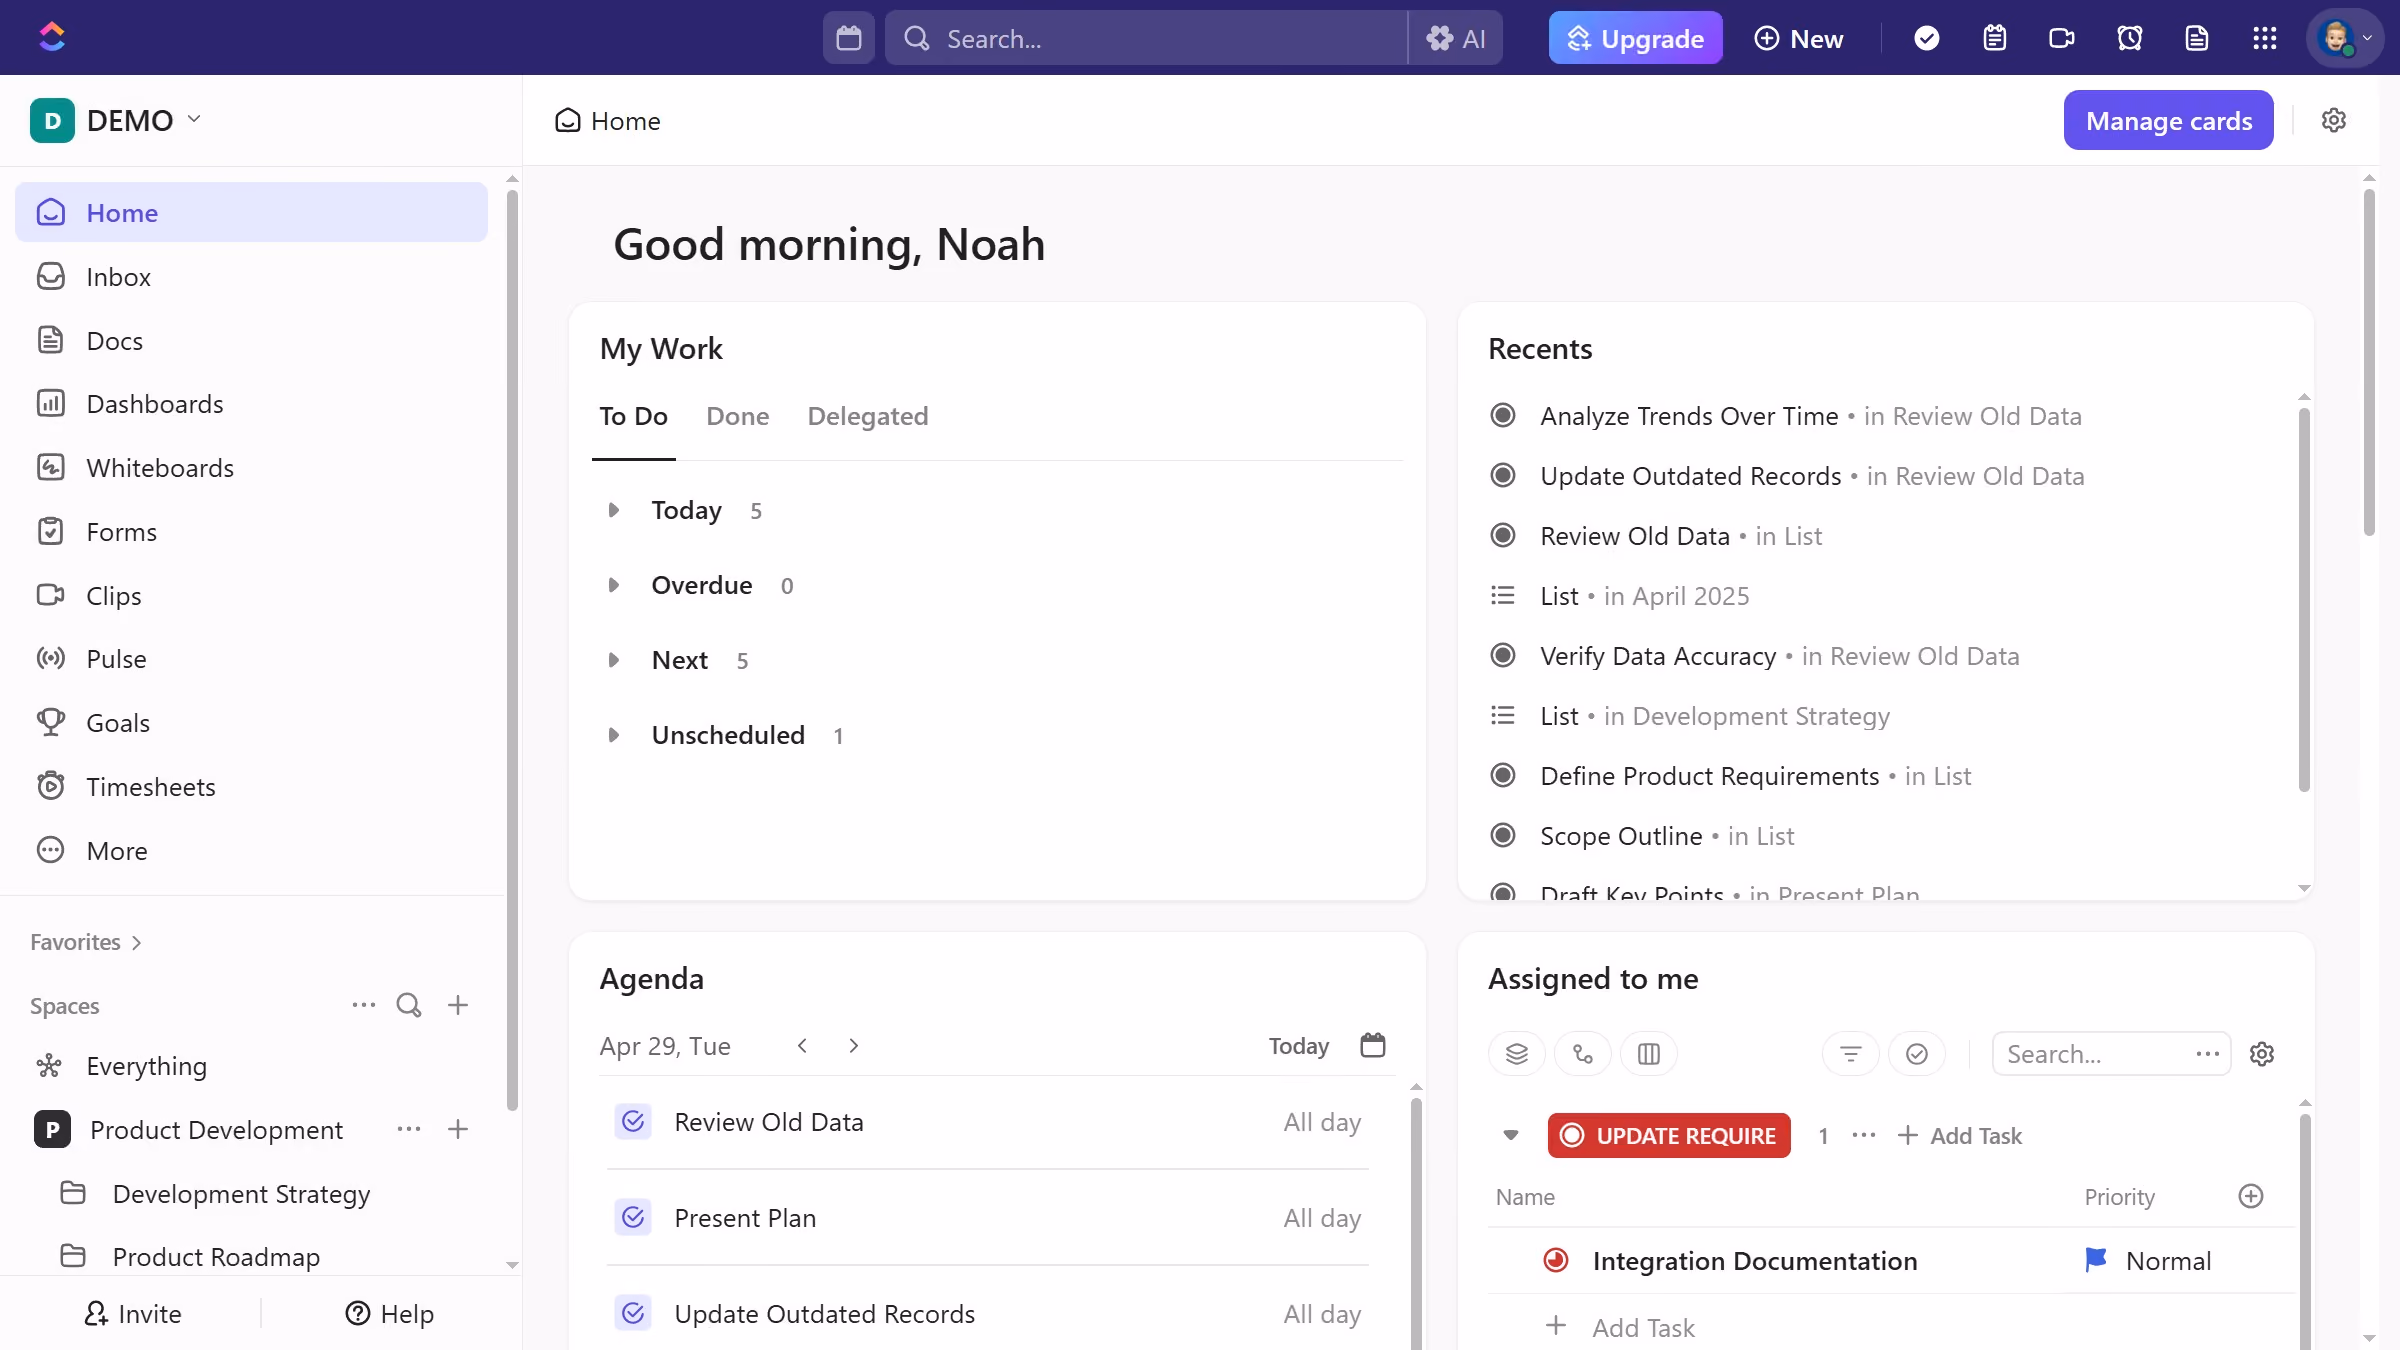
Task: Expand the Unscheduled group in My Work
Action: pos(614,735)
